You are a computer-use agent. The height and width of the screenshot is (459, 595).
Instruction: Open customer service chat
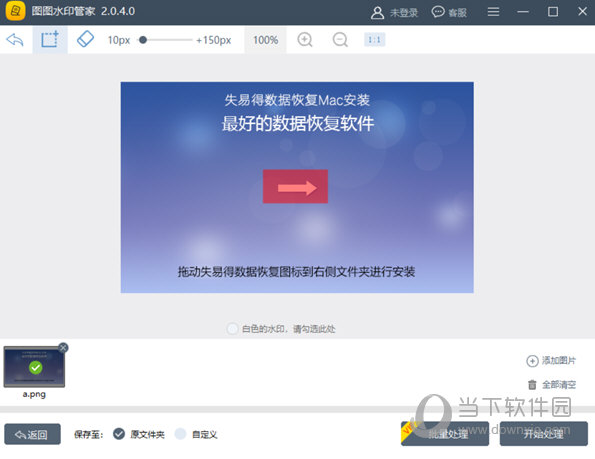click(449, 13)
